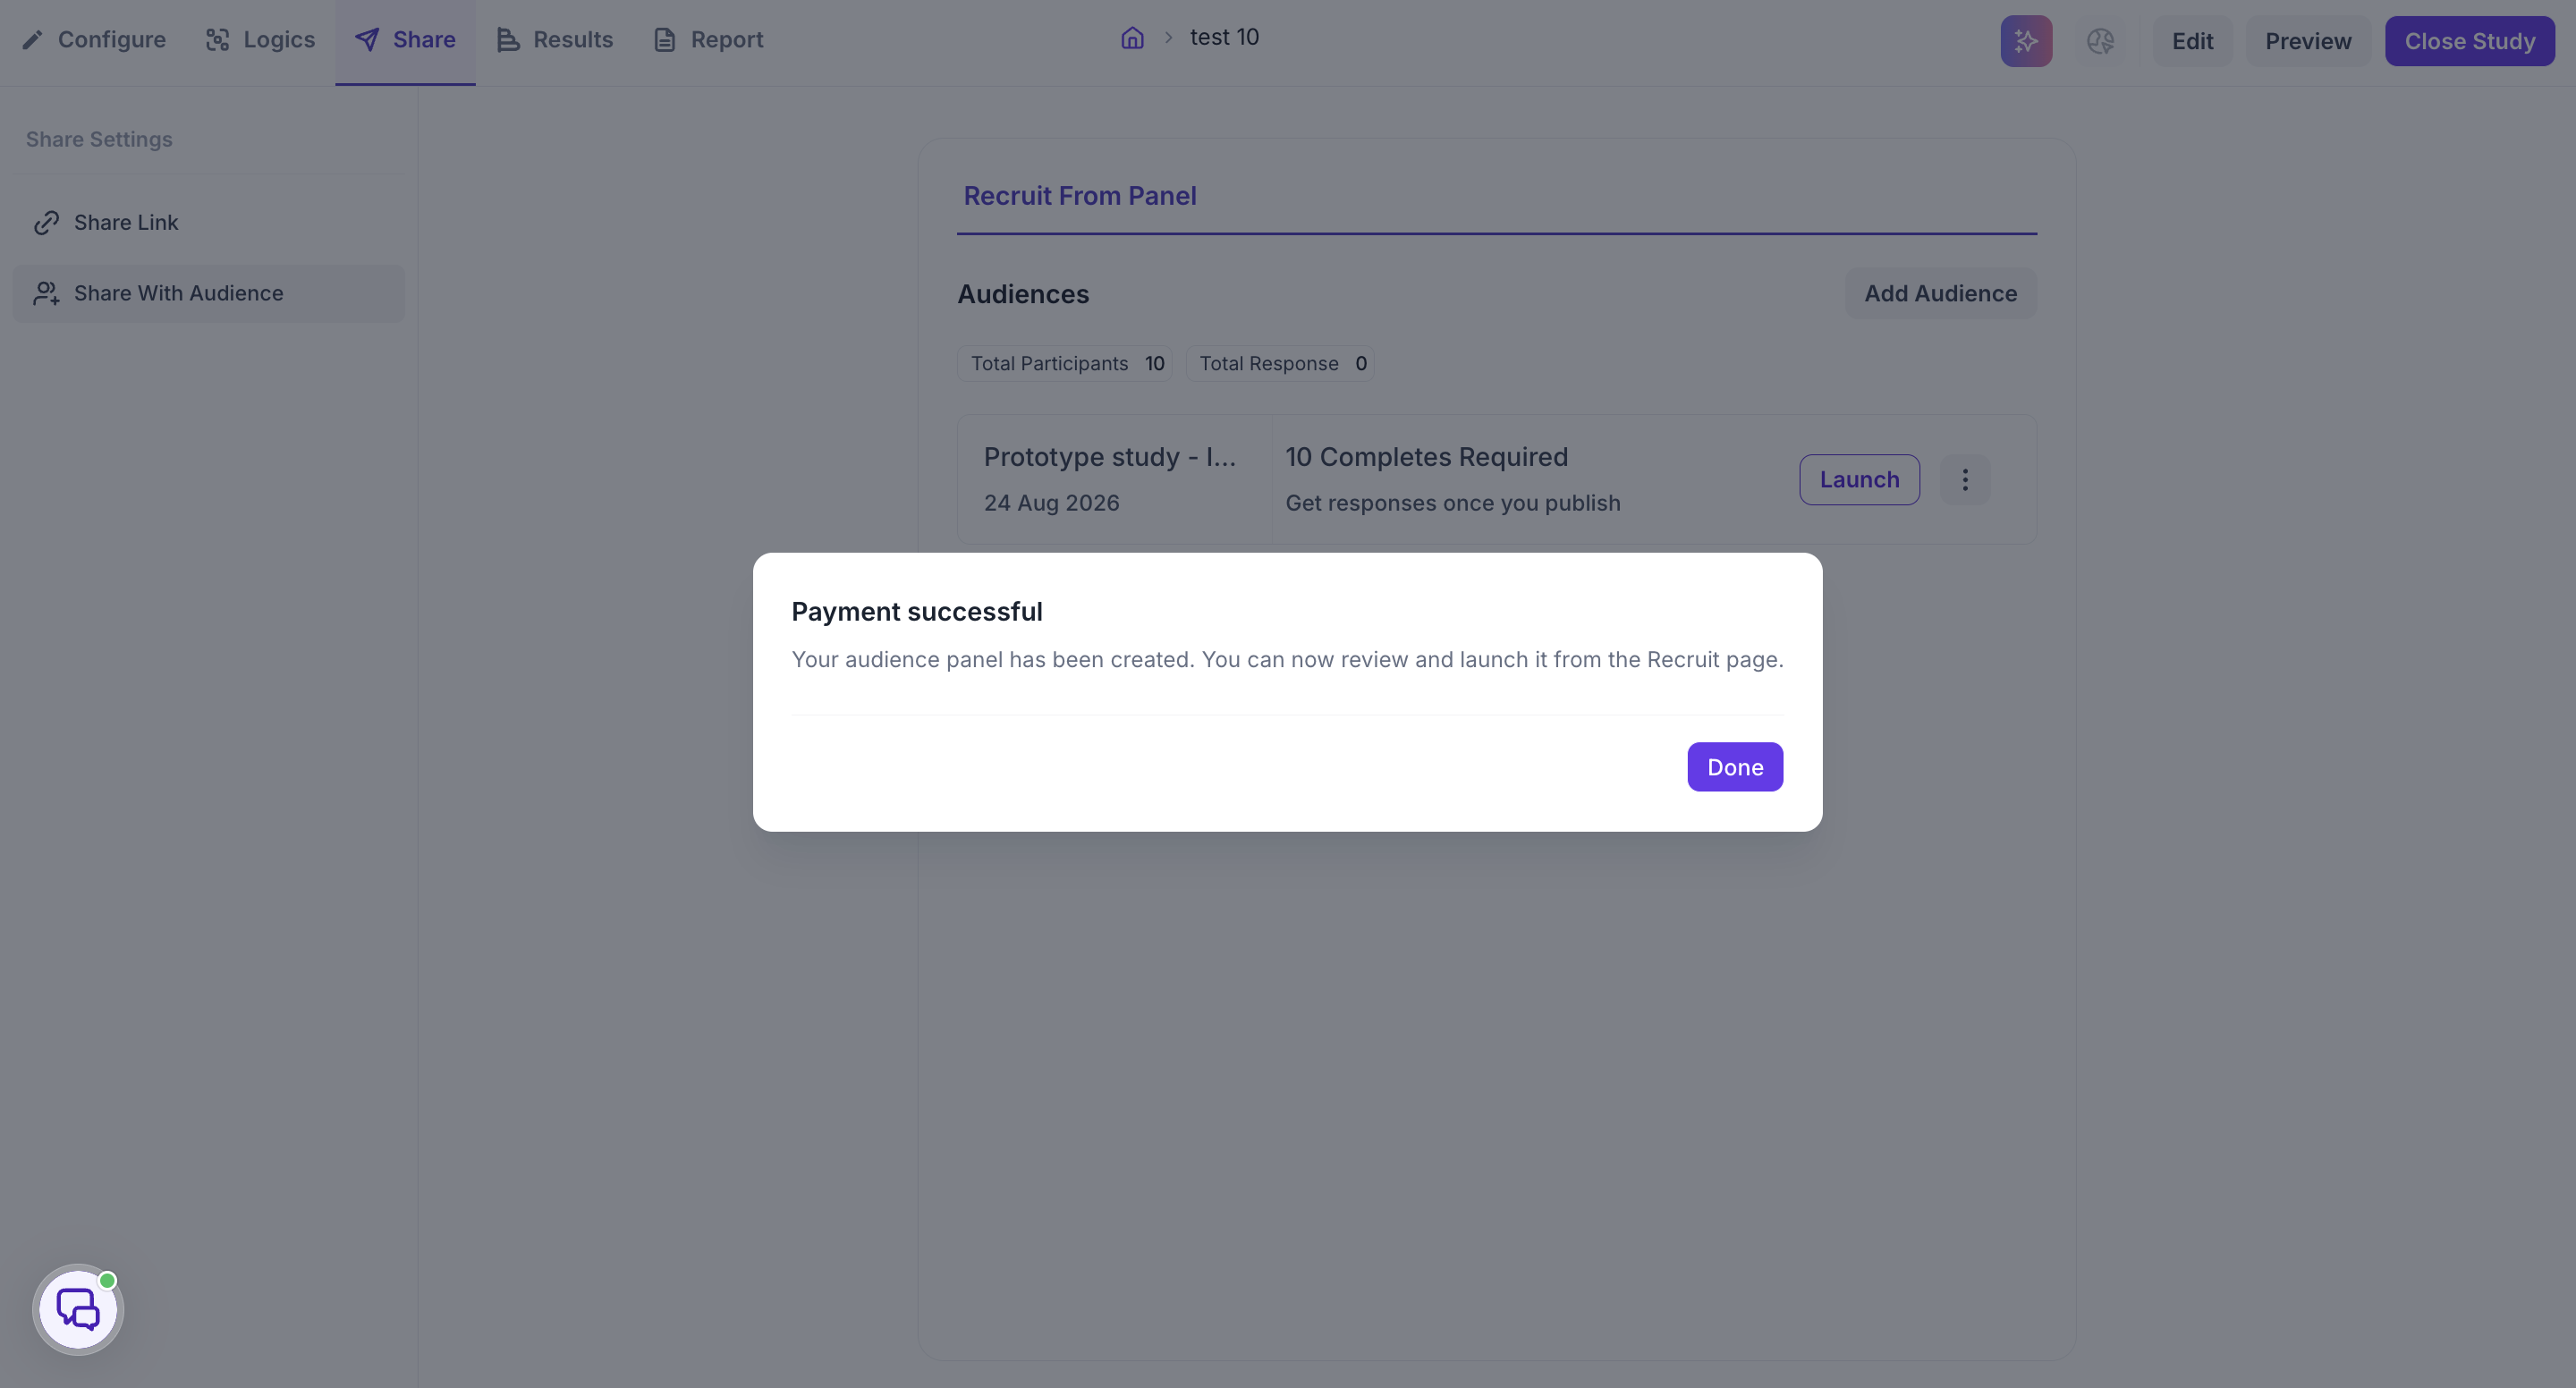Open the Report tab
Image resolution: width=2576 pixels, height=1388 pixels.
click(x=708, y=40)
